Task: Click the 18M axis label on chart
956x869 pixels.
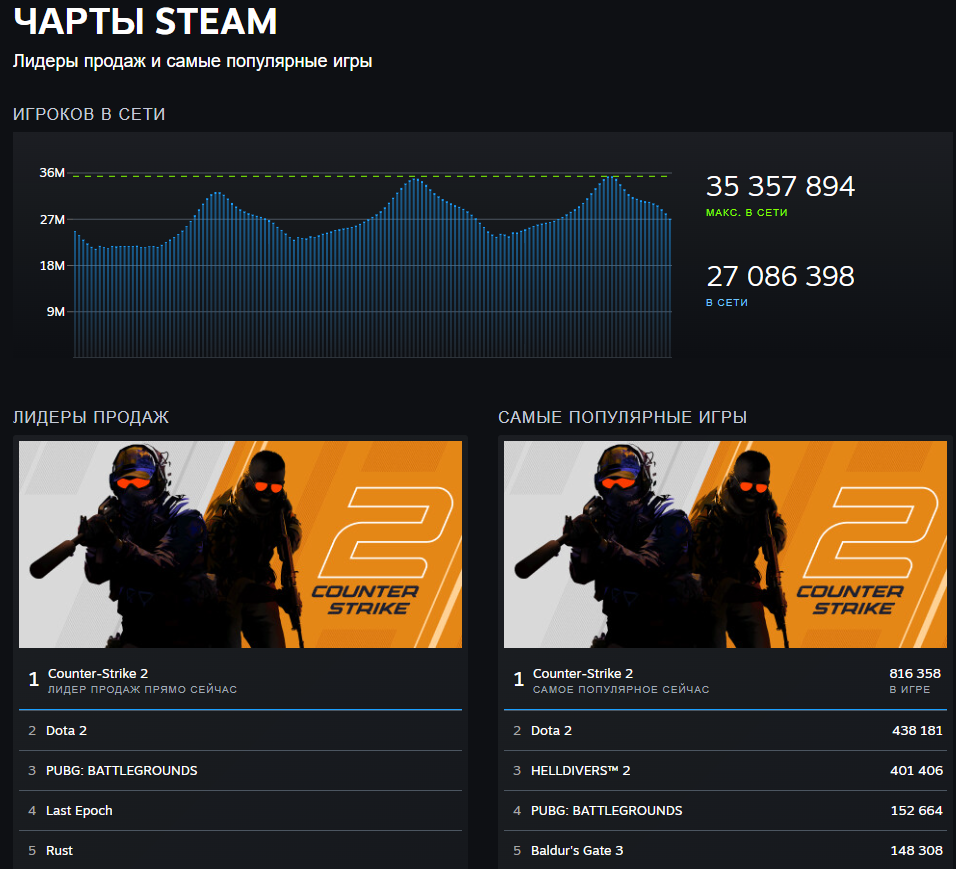Action: click(52, 265)
